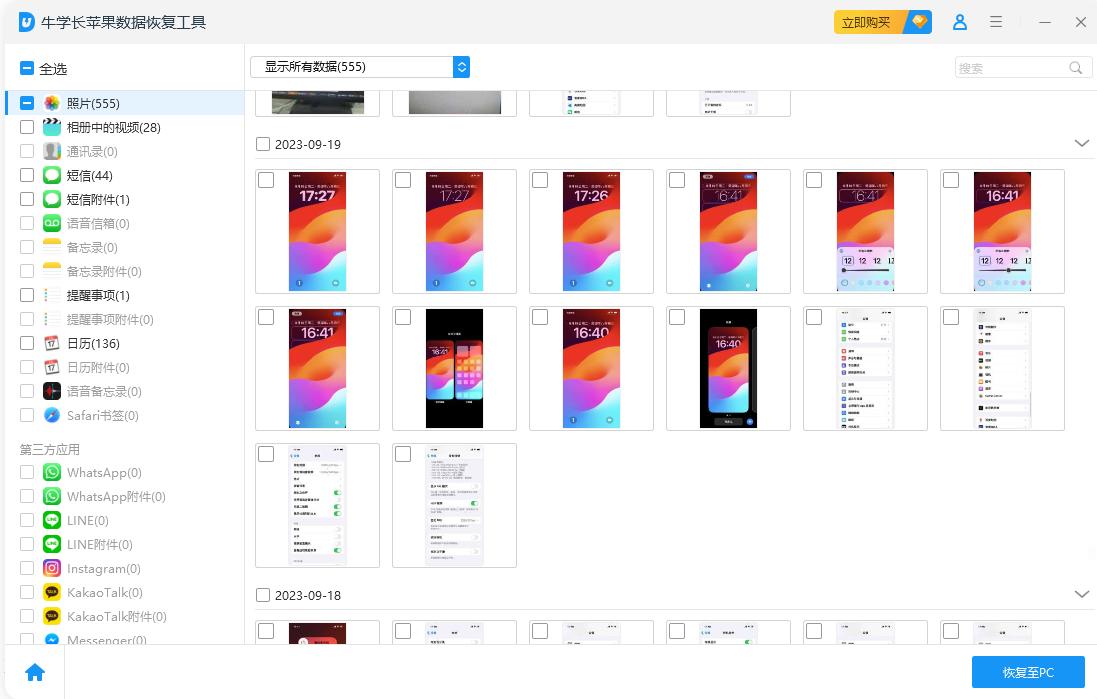
Task: Check the 短信(44) checkbox
Action: tap(27, 175)
